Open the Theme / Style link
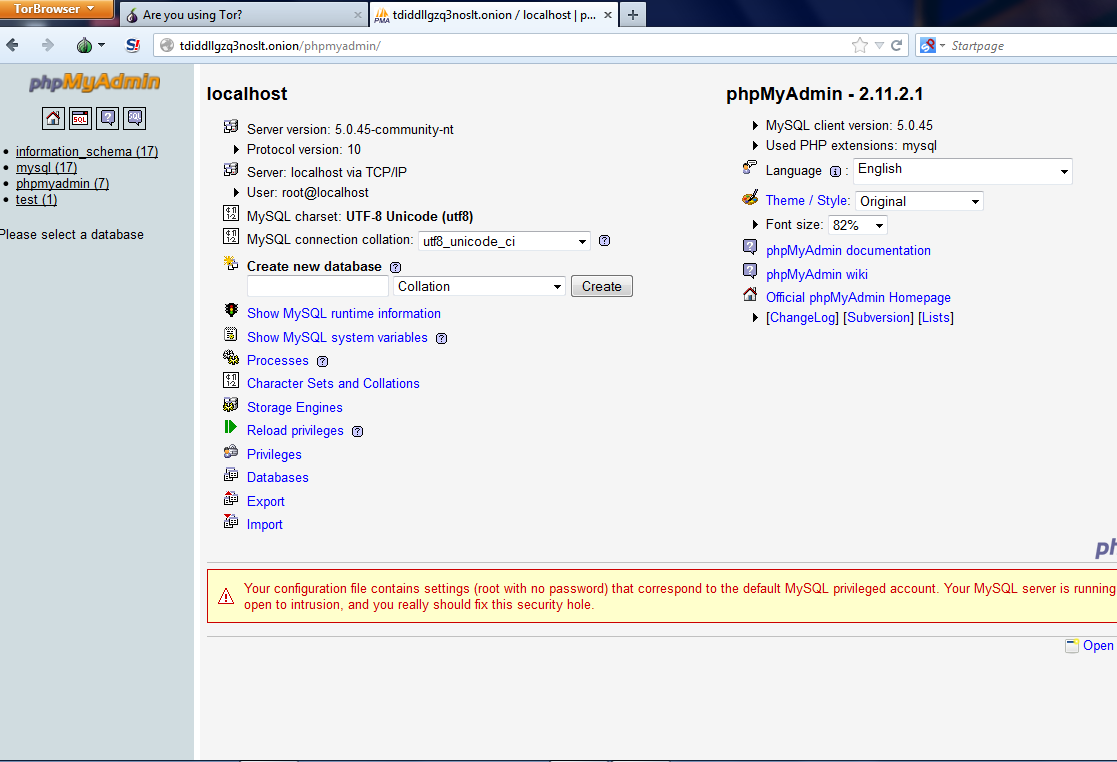Image resolution: width=1117 pixels, height=762 pixels. click(806, 200)
